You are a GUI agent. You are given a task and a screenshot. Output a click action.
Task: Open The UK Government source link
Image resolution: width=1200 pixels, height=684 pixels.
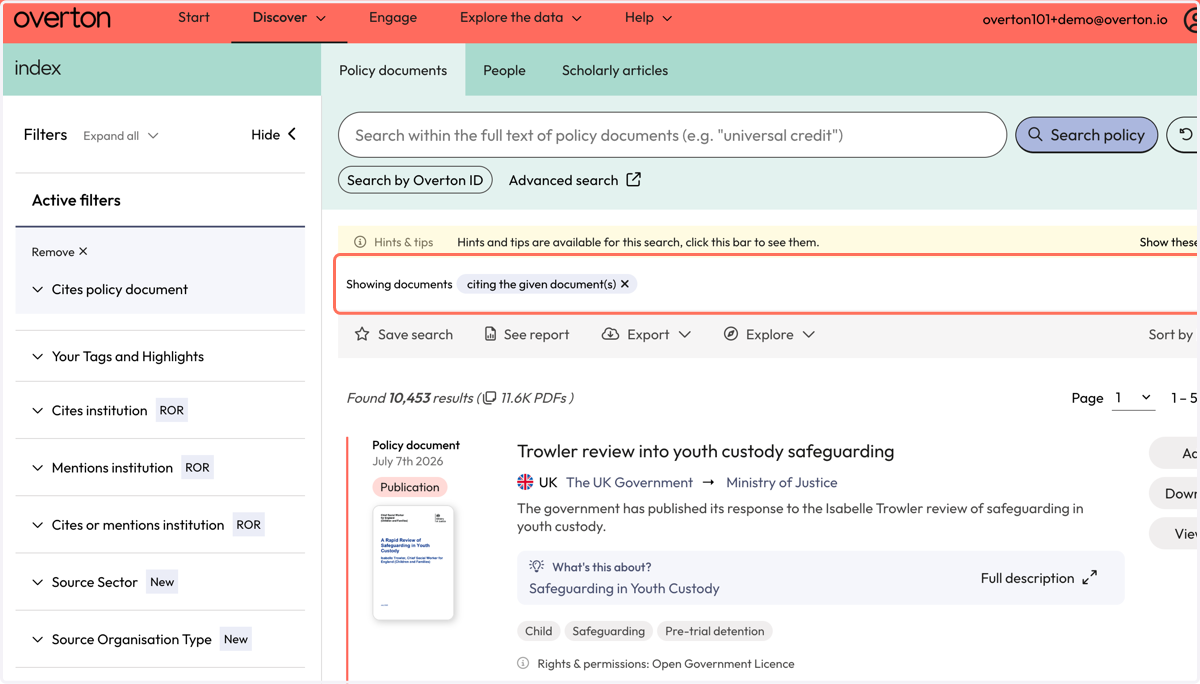click(629, 482)
